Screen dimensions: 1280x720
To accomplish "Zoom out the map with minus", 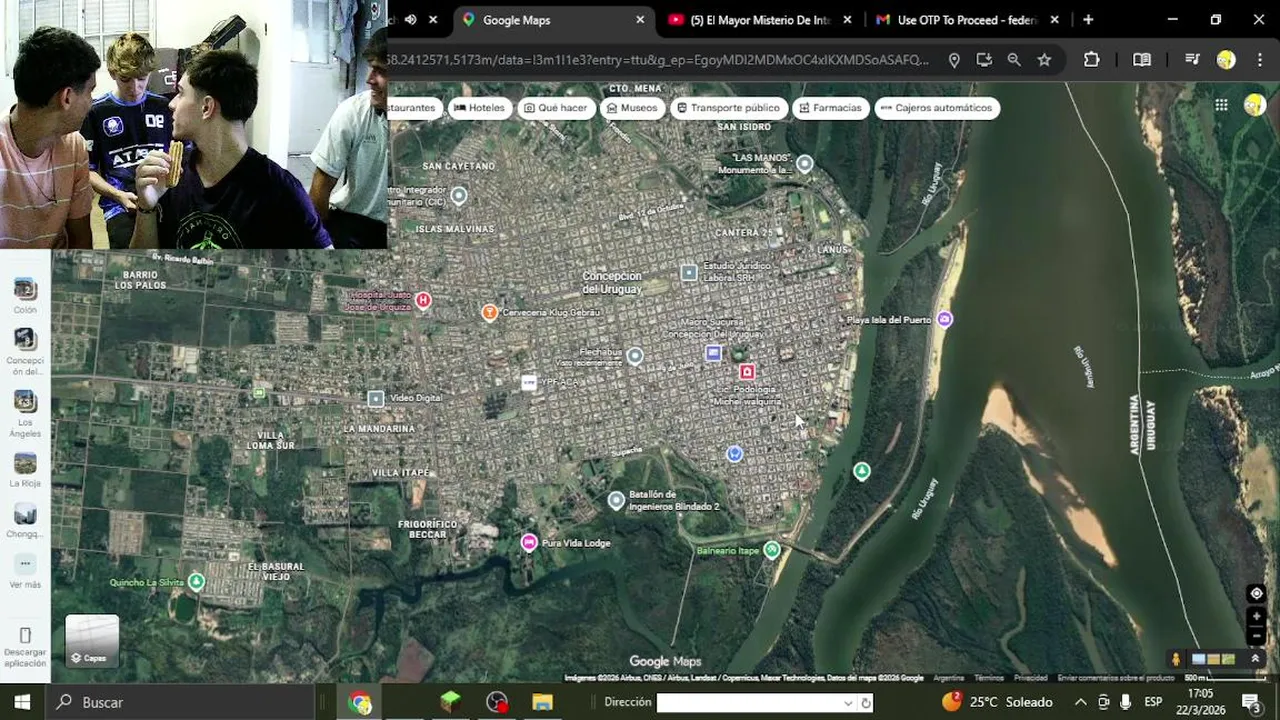I will [1256, 636].
